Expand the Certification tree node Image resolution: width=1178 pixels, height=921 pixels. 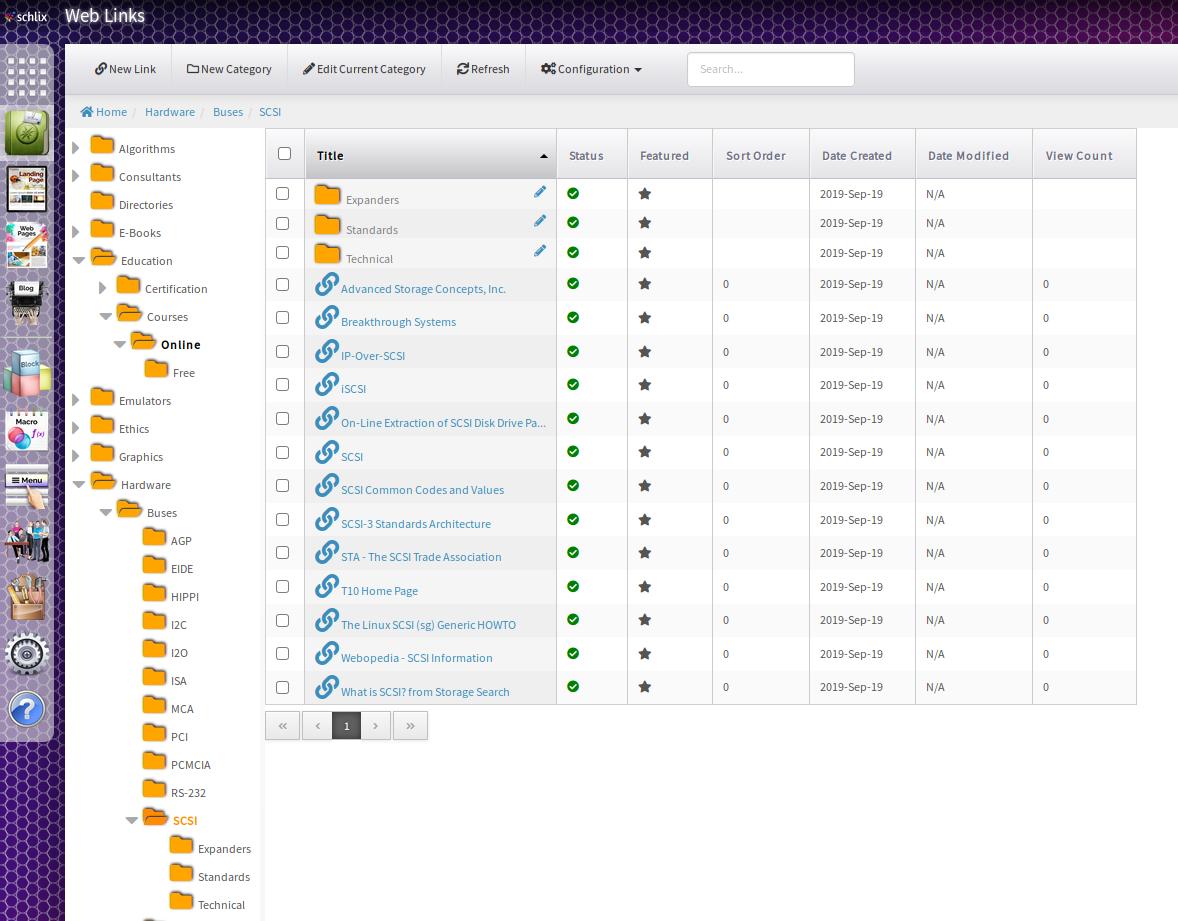tap(102, 288)
